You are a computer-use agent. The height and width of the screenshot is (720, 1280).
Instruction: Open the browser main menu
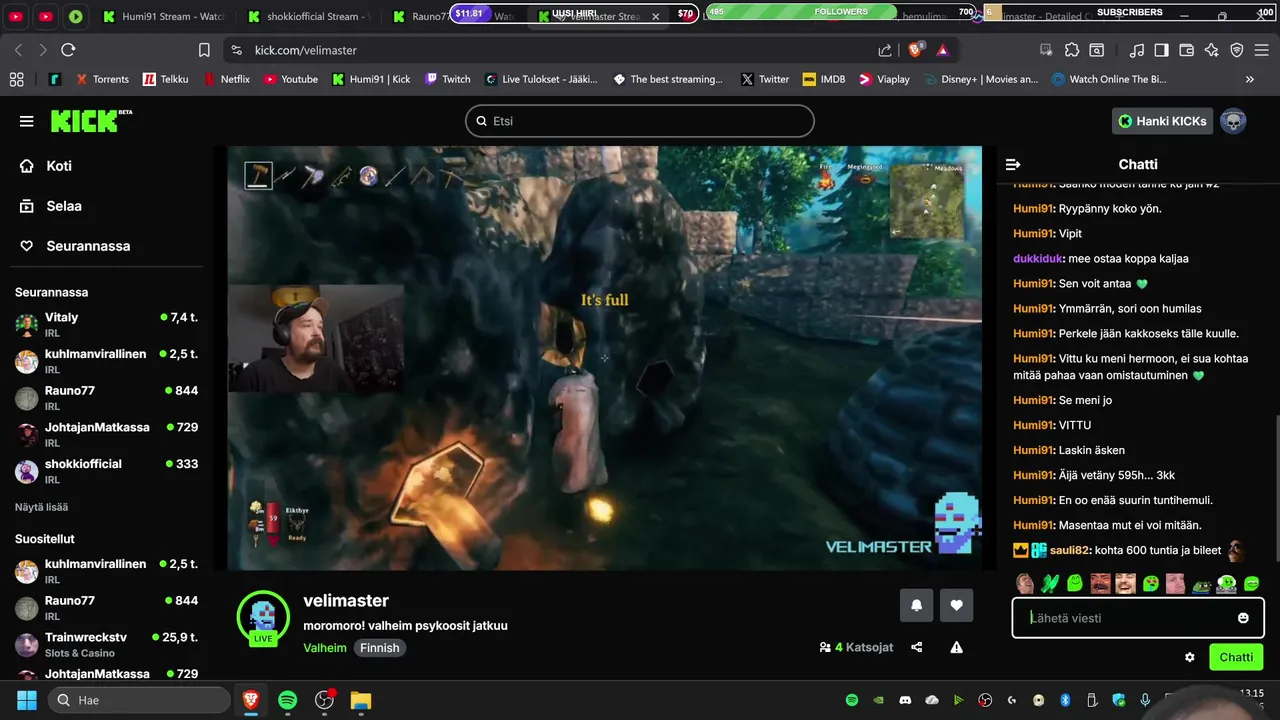coord(1262,50)
